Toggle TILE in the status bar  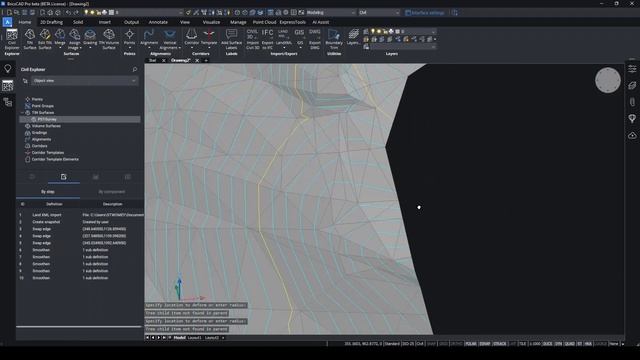(x=523, y=344)
